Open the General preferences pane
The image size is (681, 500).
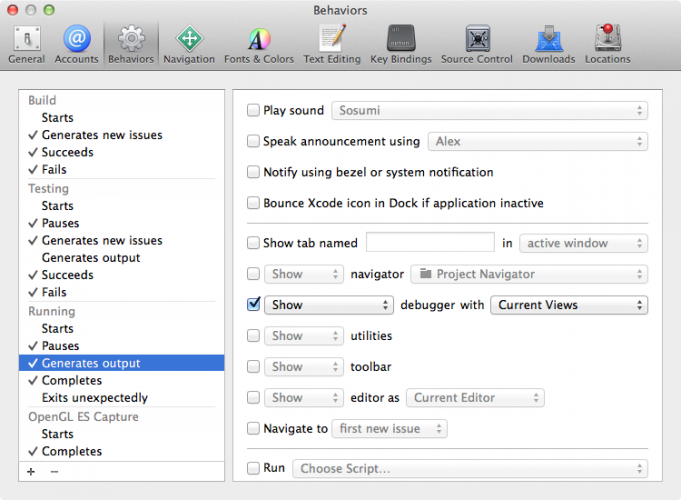click(26, 44)
